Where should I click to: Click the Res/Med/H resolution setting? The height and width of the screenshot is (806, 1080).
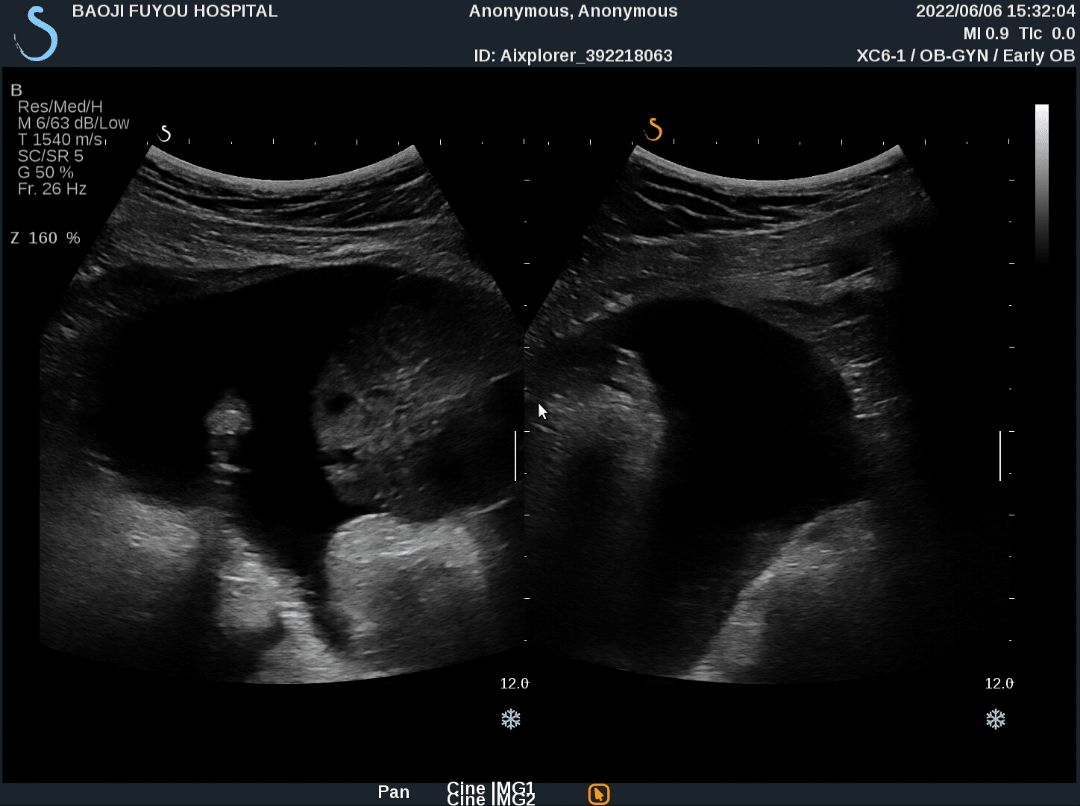[60, 106]
